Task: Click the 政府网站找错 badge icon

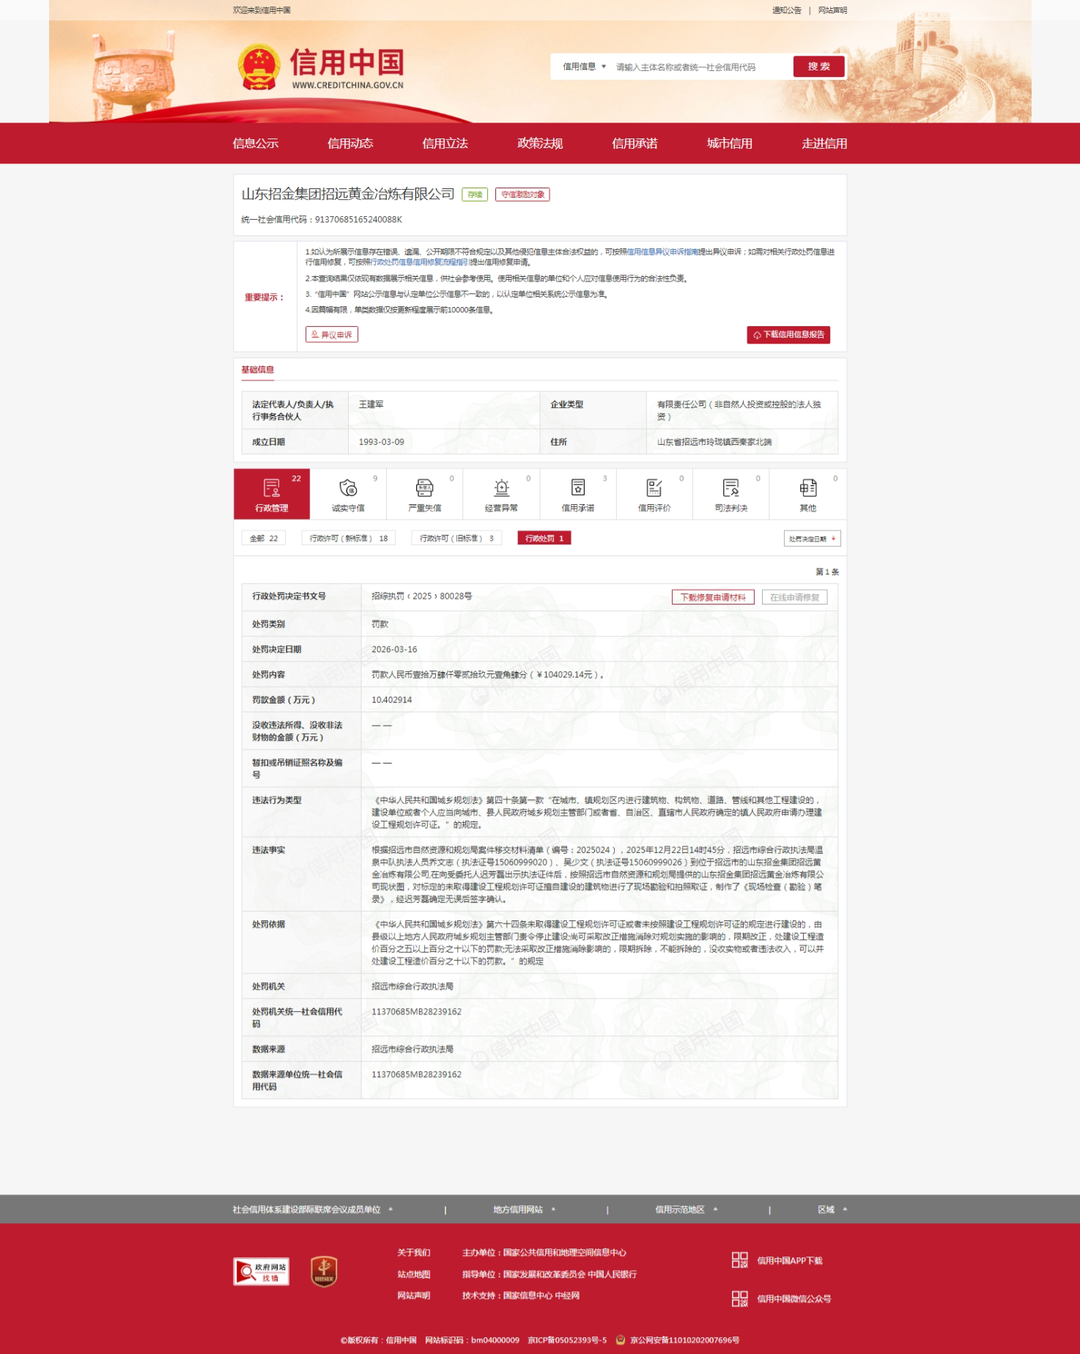Action: coord(261,1271)
